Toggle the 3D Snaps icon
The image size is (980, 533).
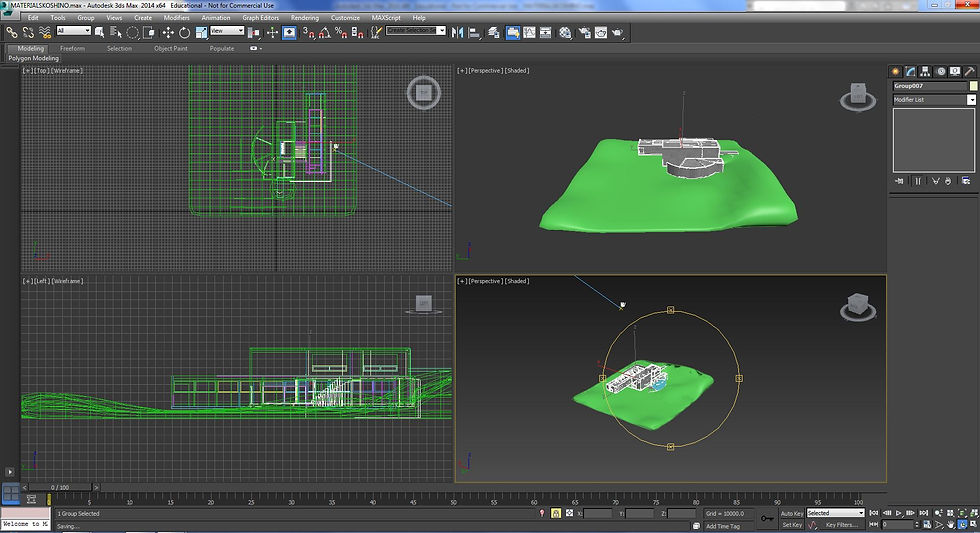coord(309,32)
